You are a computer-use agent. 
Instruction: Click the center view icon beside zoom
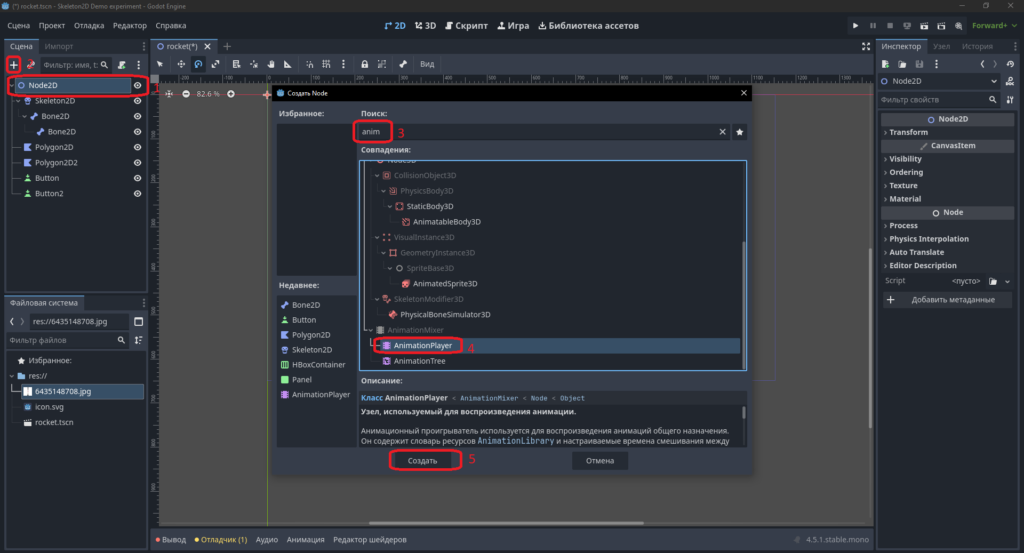[169, 94]
